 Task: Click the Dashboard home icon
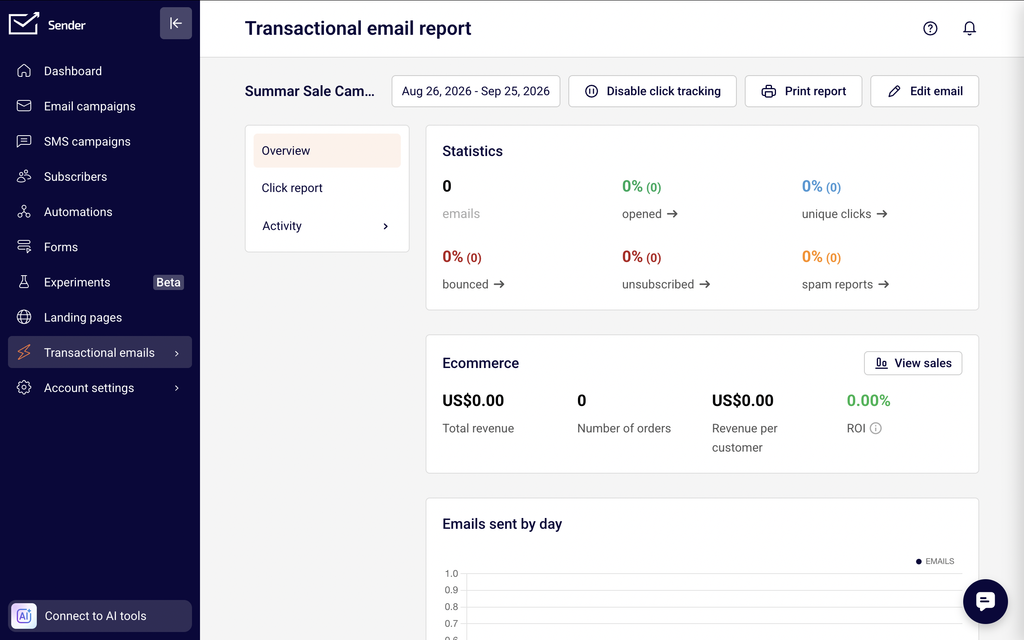[24, 71]
